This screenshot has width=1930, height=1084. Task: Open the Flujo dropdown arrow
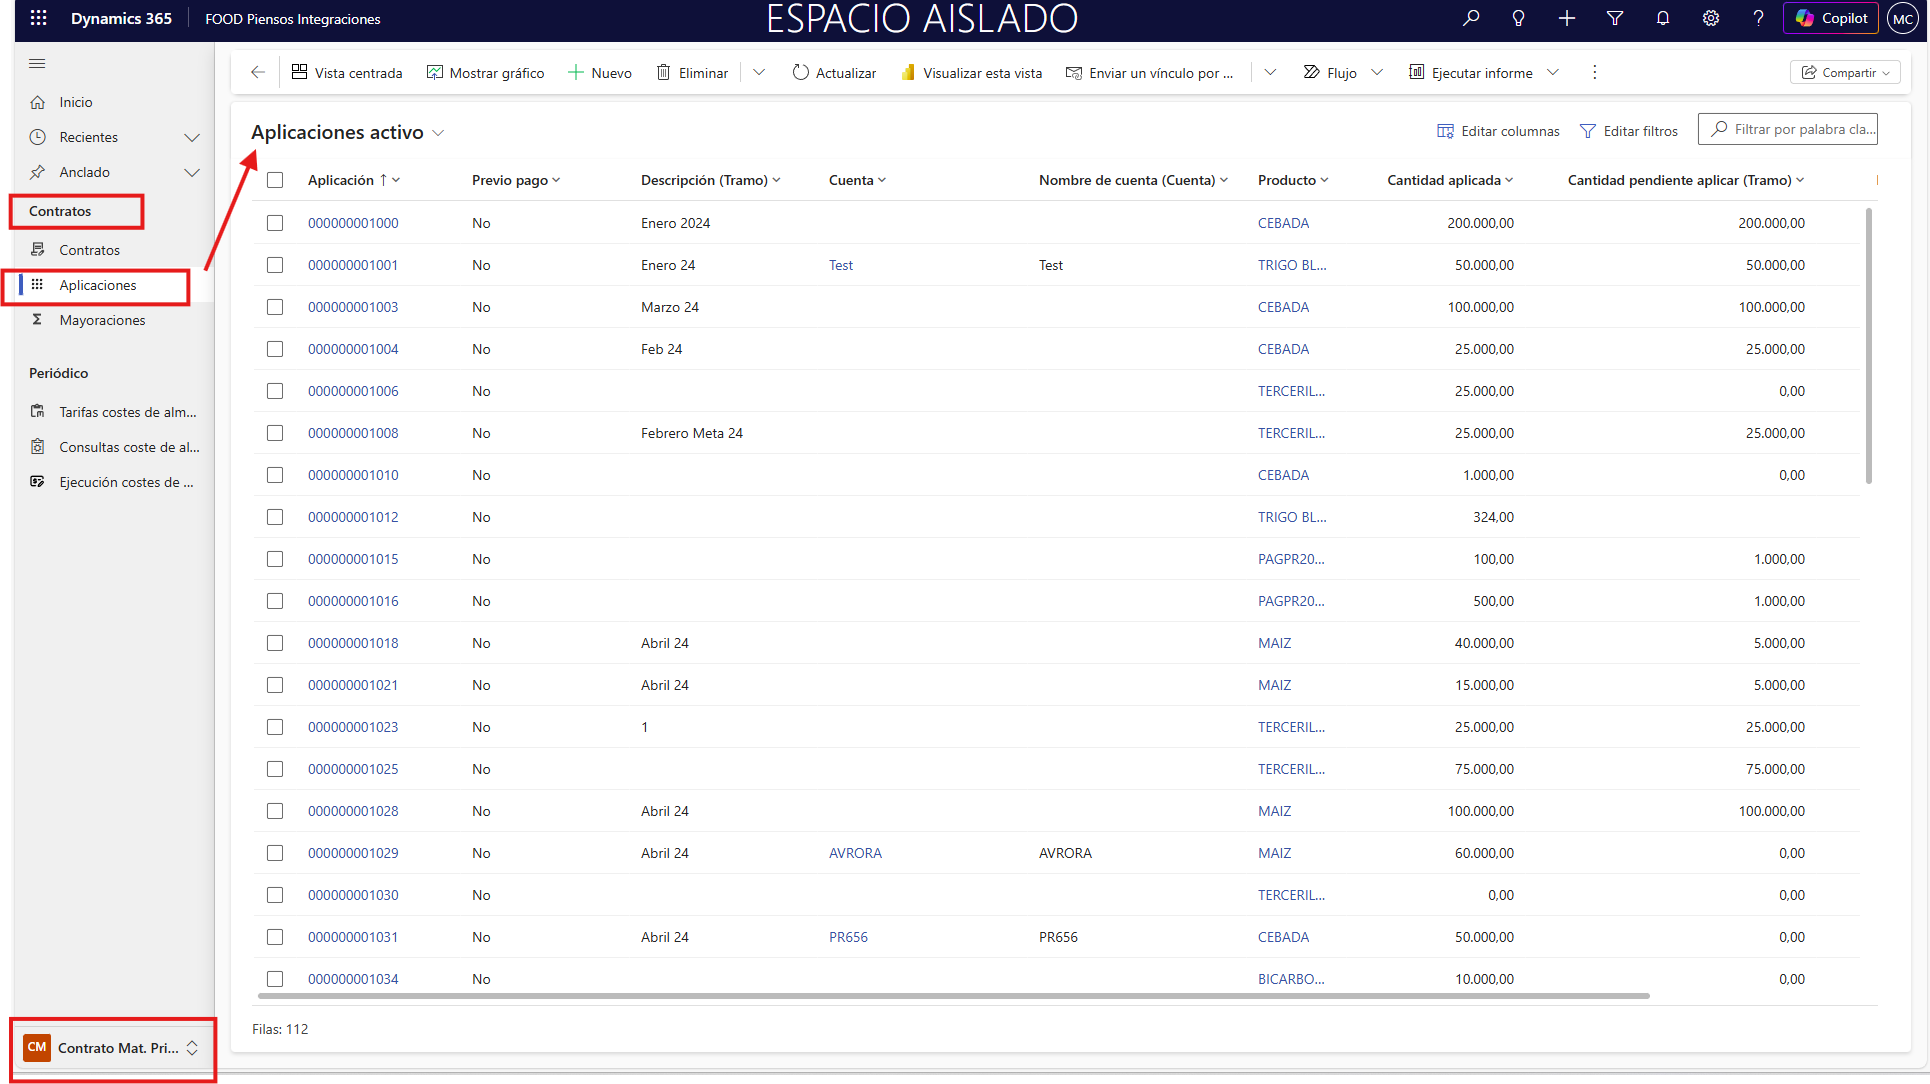[1377, 72]
